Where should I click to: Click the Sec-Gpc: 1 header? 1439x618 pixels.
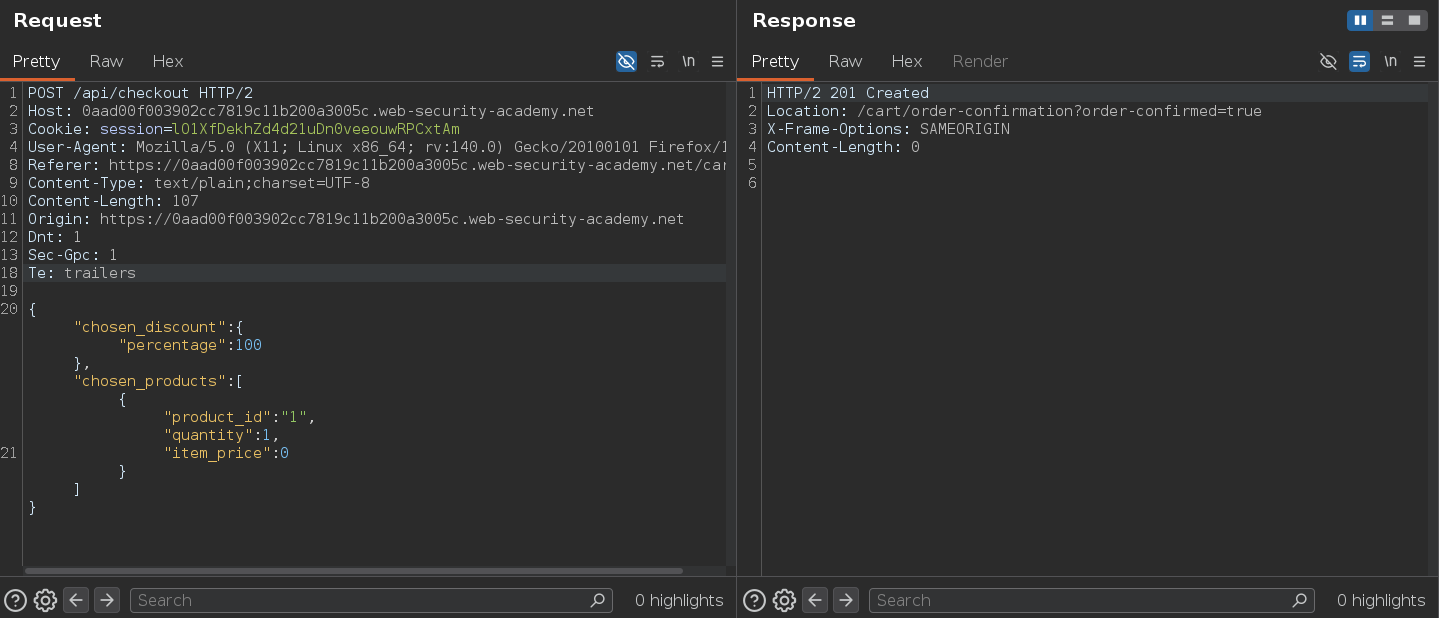tap(72, 255)
